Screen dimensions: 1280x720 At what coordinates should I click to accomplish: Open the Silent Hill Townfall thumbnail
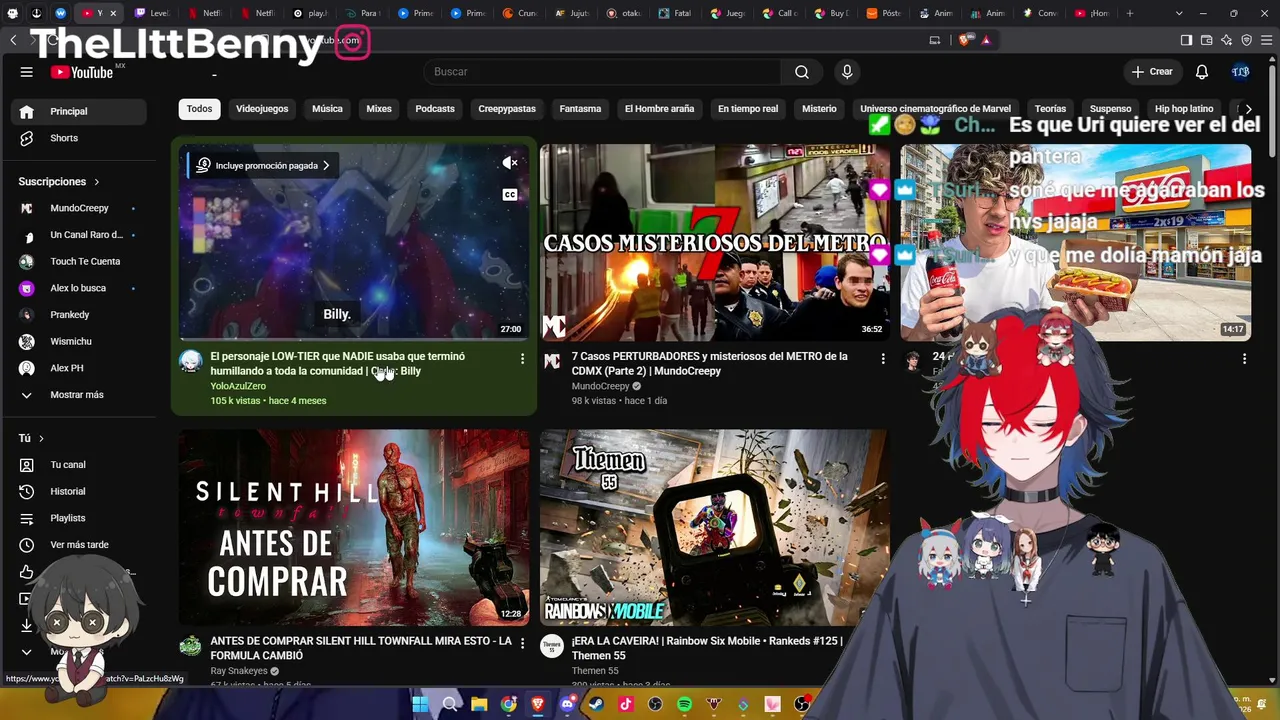(x=354, y=527)
